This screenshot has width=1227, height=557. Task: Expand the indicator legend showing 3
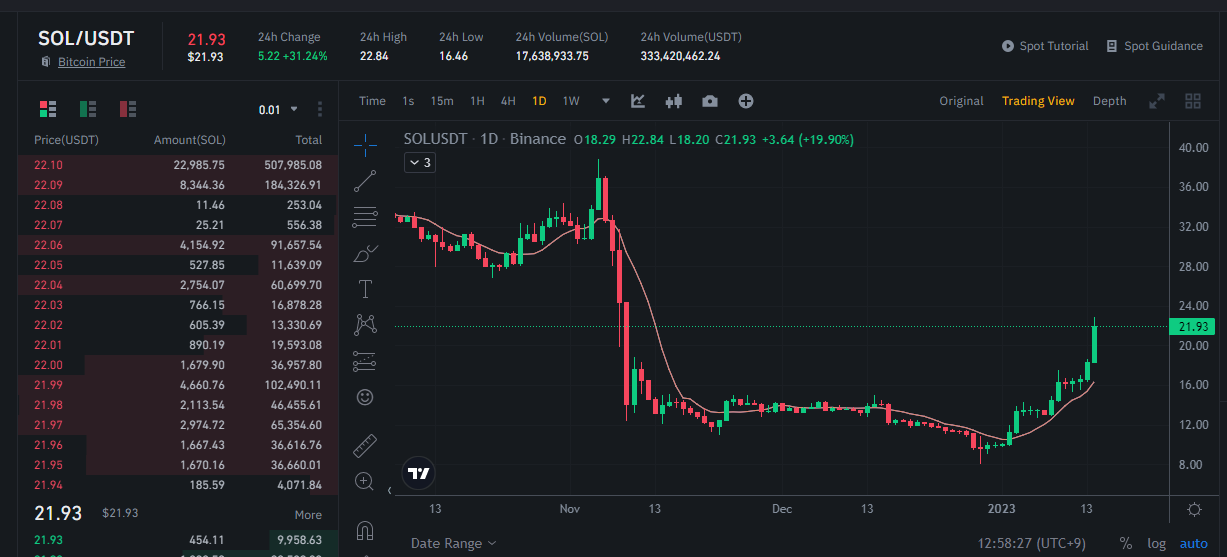(x=420, y=162)
